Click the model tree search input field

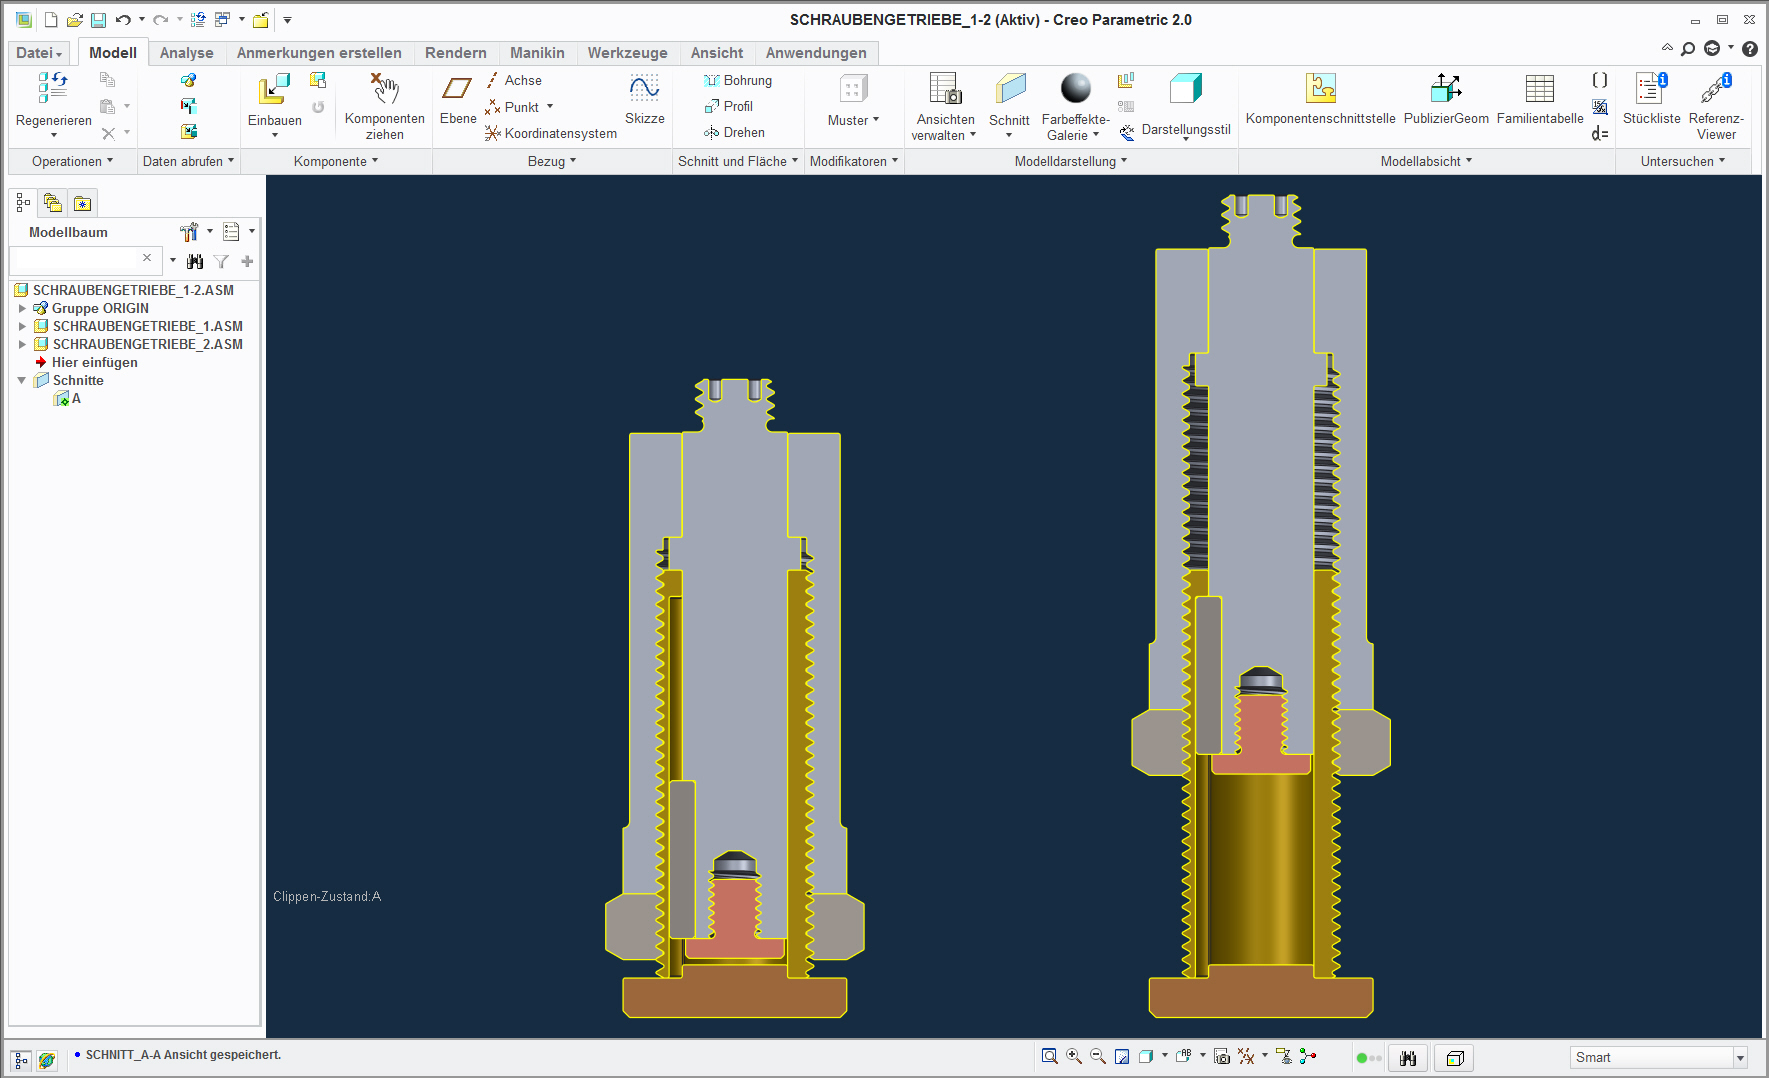coord(75,260)
